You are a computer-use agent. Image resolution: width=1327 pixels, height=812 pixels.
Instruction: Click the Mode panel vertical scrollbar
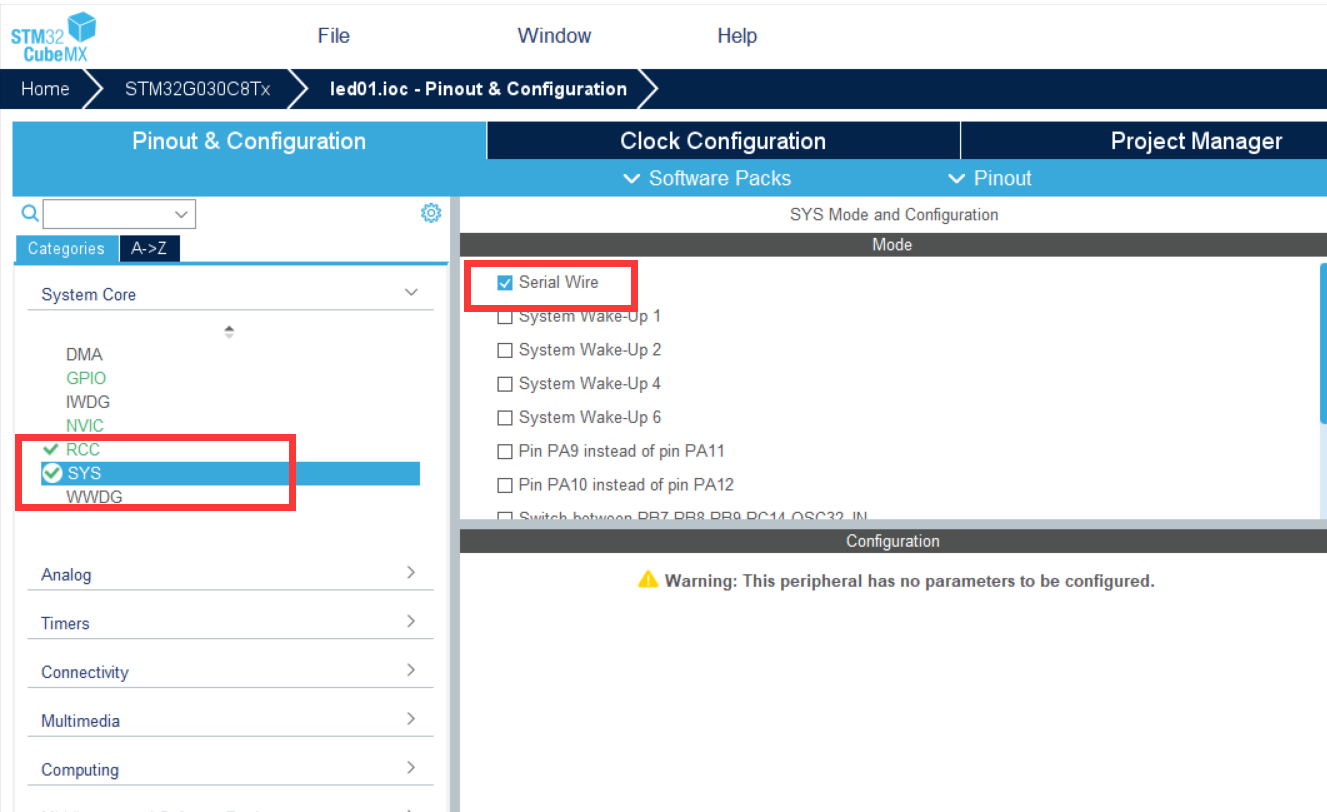coord(1323,345)
